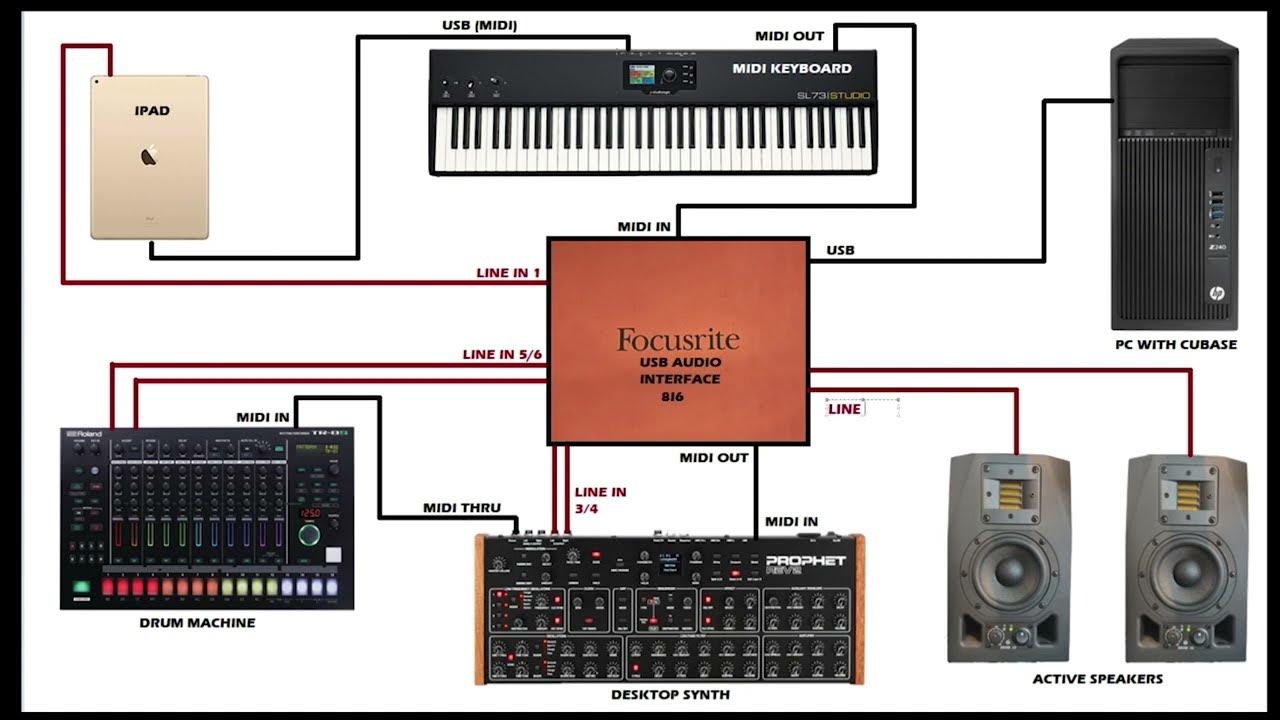Click the "MIDI OUT" label above the keyboard

pos(790,36)
